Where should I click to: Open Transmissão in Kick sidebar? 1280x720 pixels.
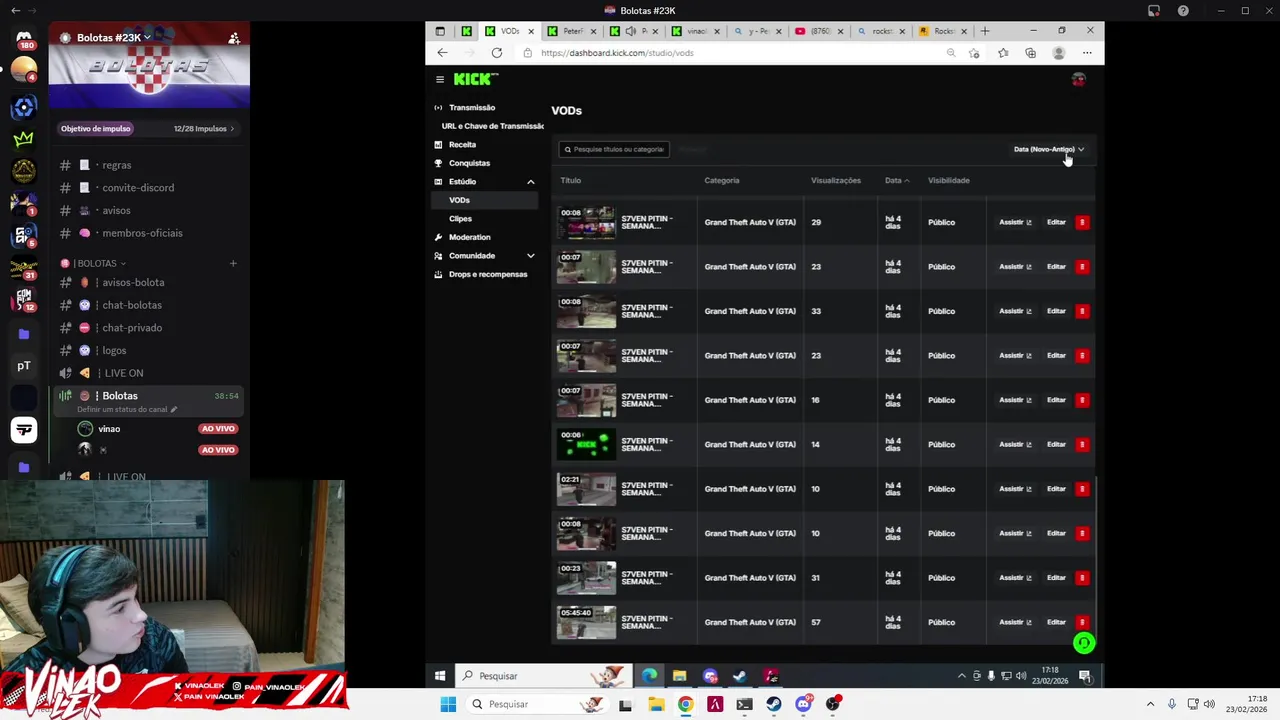pos(472,107)
